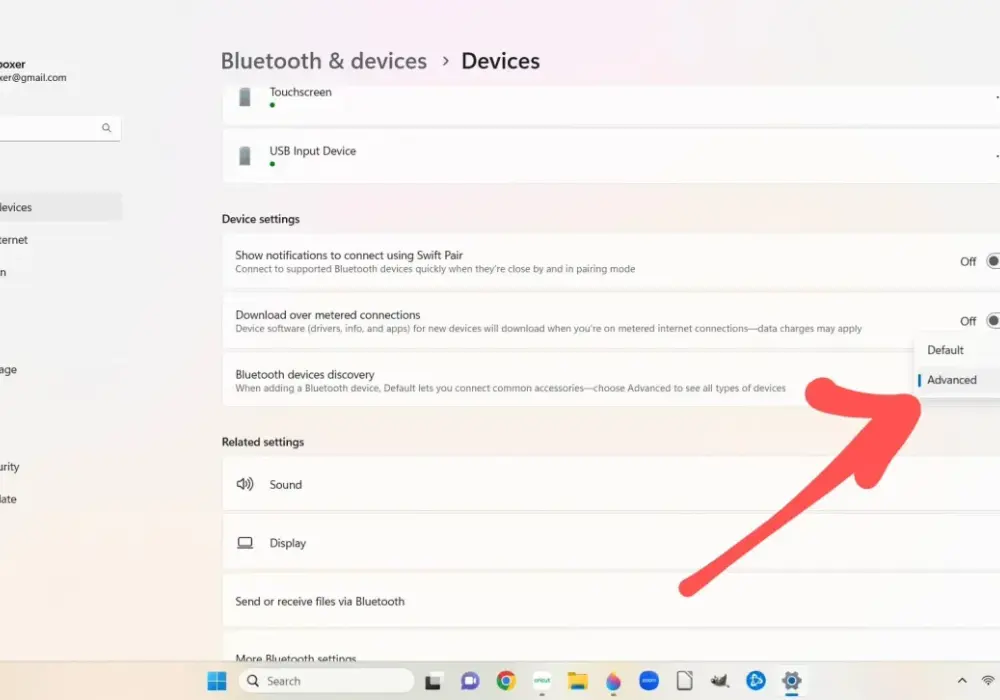Open the blue round app icon beside GIMP
The image size is (1000, 700).
(x=756, y=681)
